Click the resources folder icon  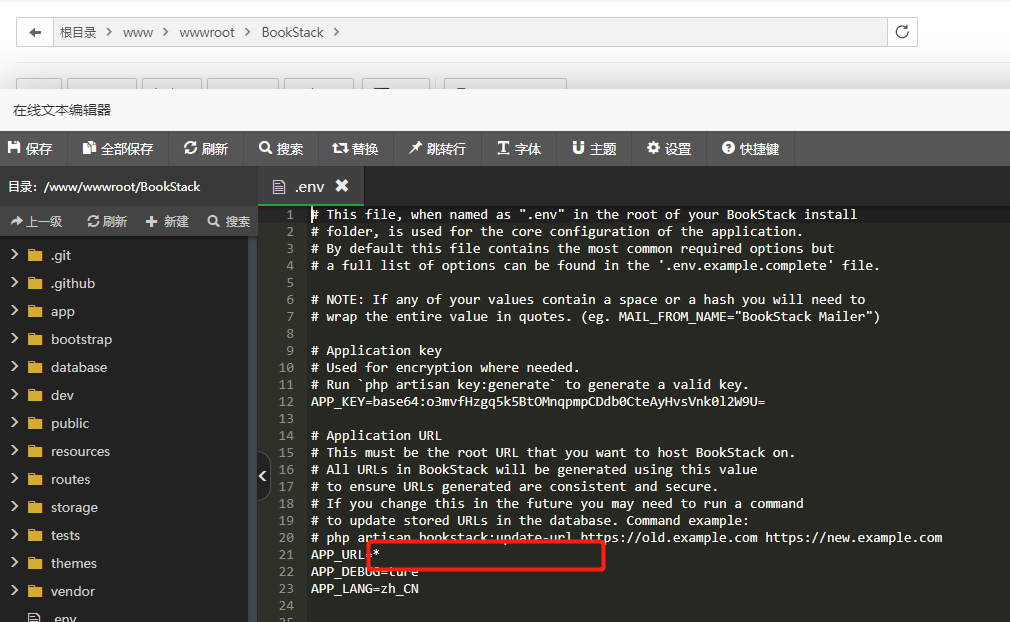(x=35, y=451)
